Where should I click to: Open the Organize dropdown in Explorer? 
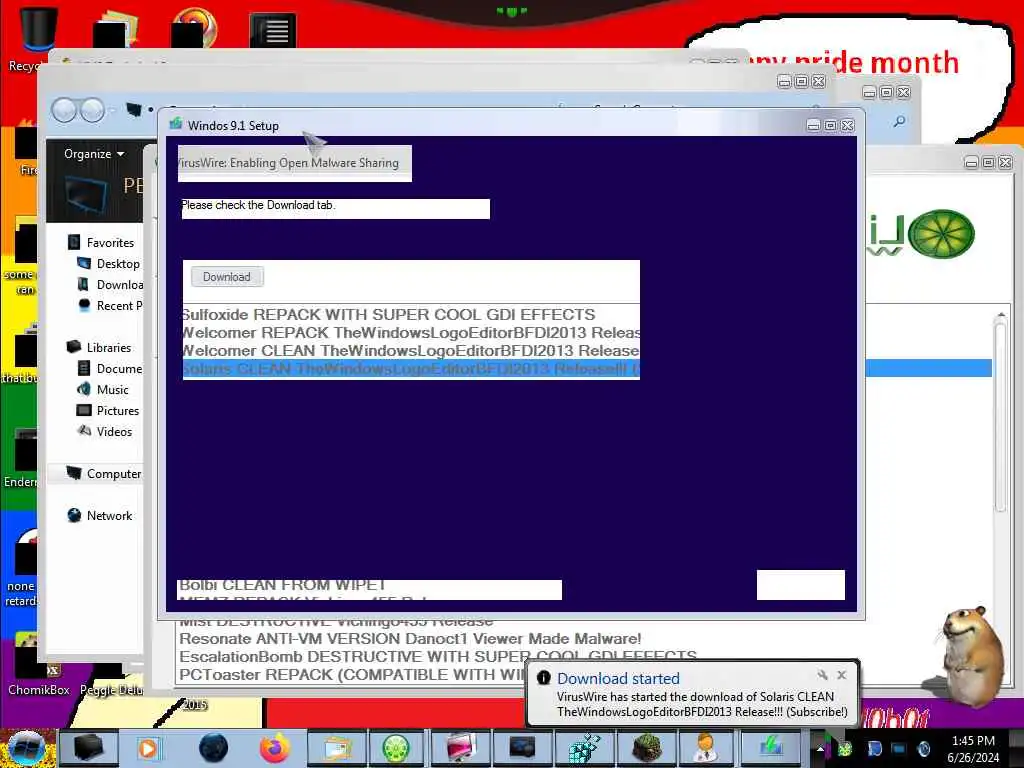94,154
